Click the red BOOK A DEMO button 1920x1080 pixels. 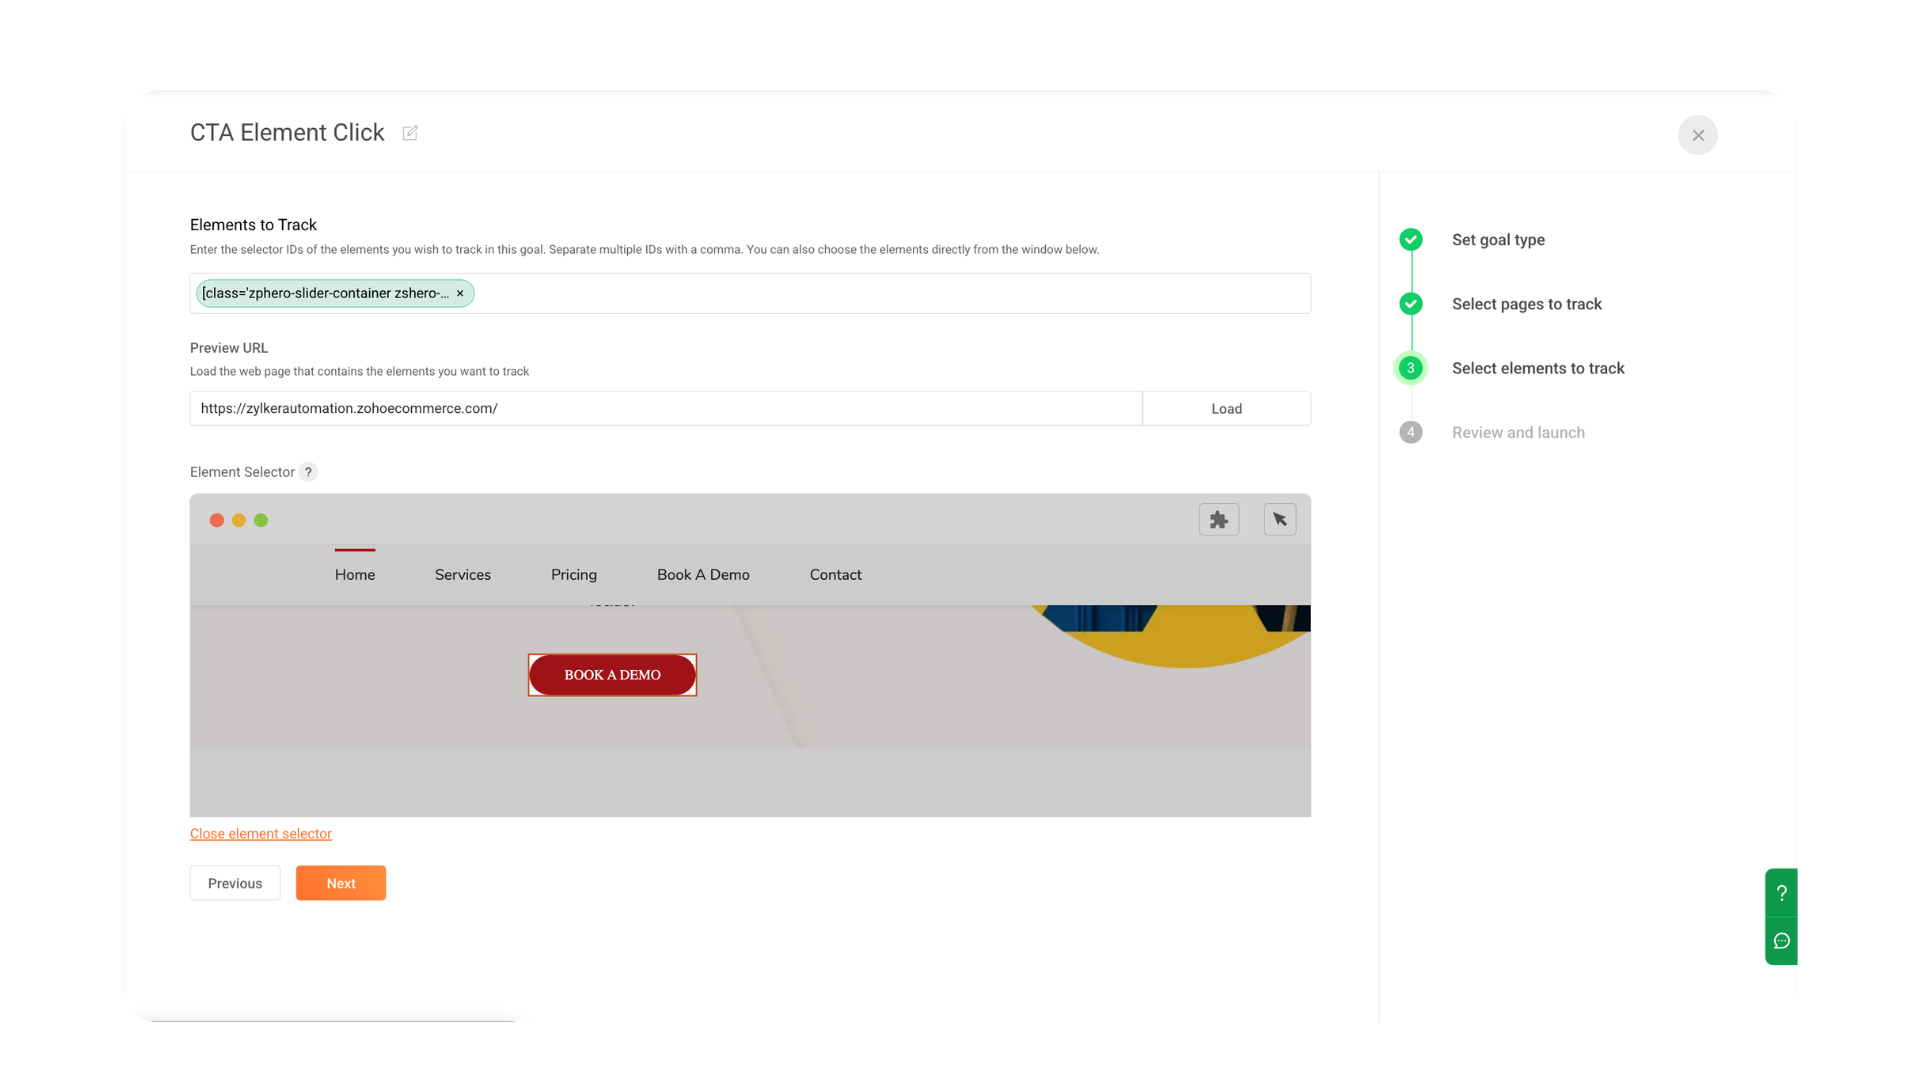[x=612, y=675]
